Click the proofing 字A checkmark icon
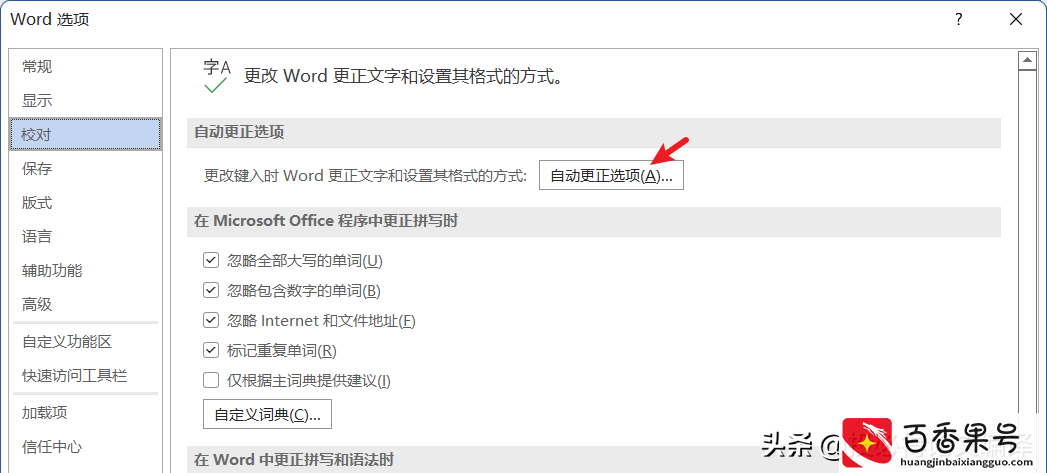Viewport: 1047px width, 473px height. pos(216,75)
